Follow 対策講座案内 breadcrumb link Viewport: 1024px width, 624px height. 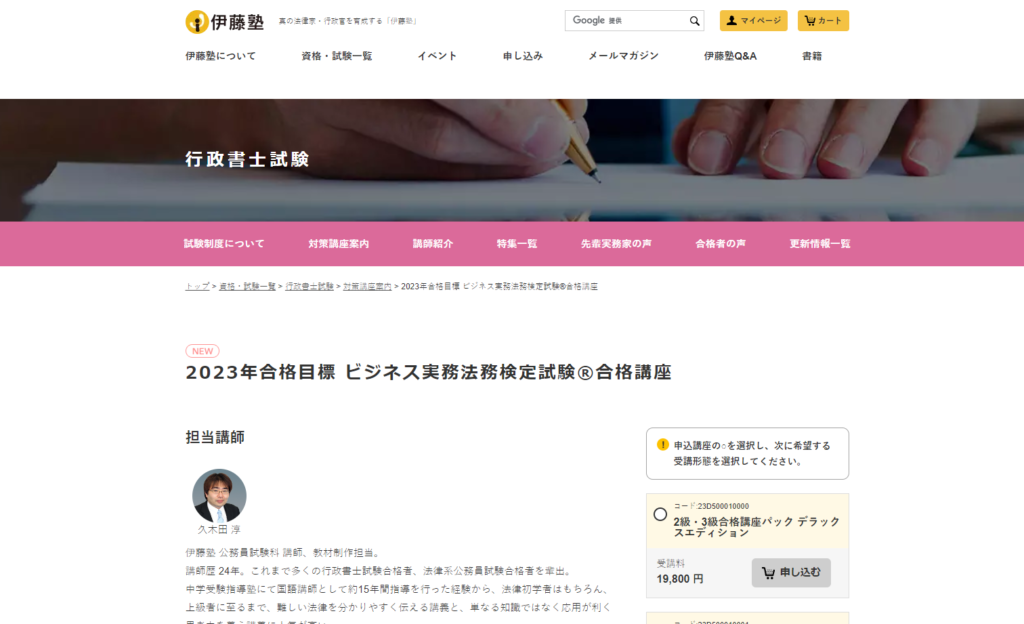(x=367, y=287)
